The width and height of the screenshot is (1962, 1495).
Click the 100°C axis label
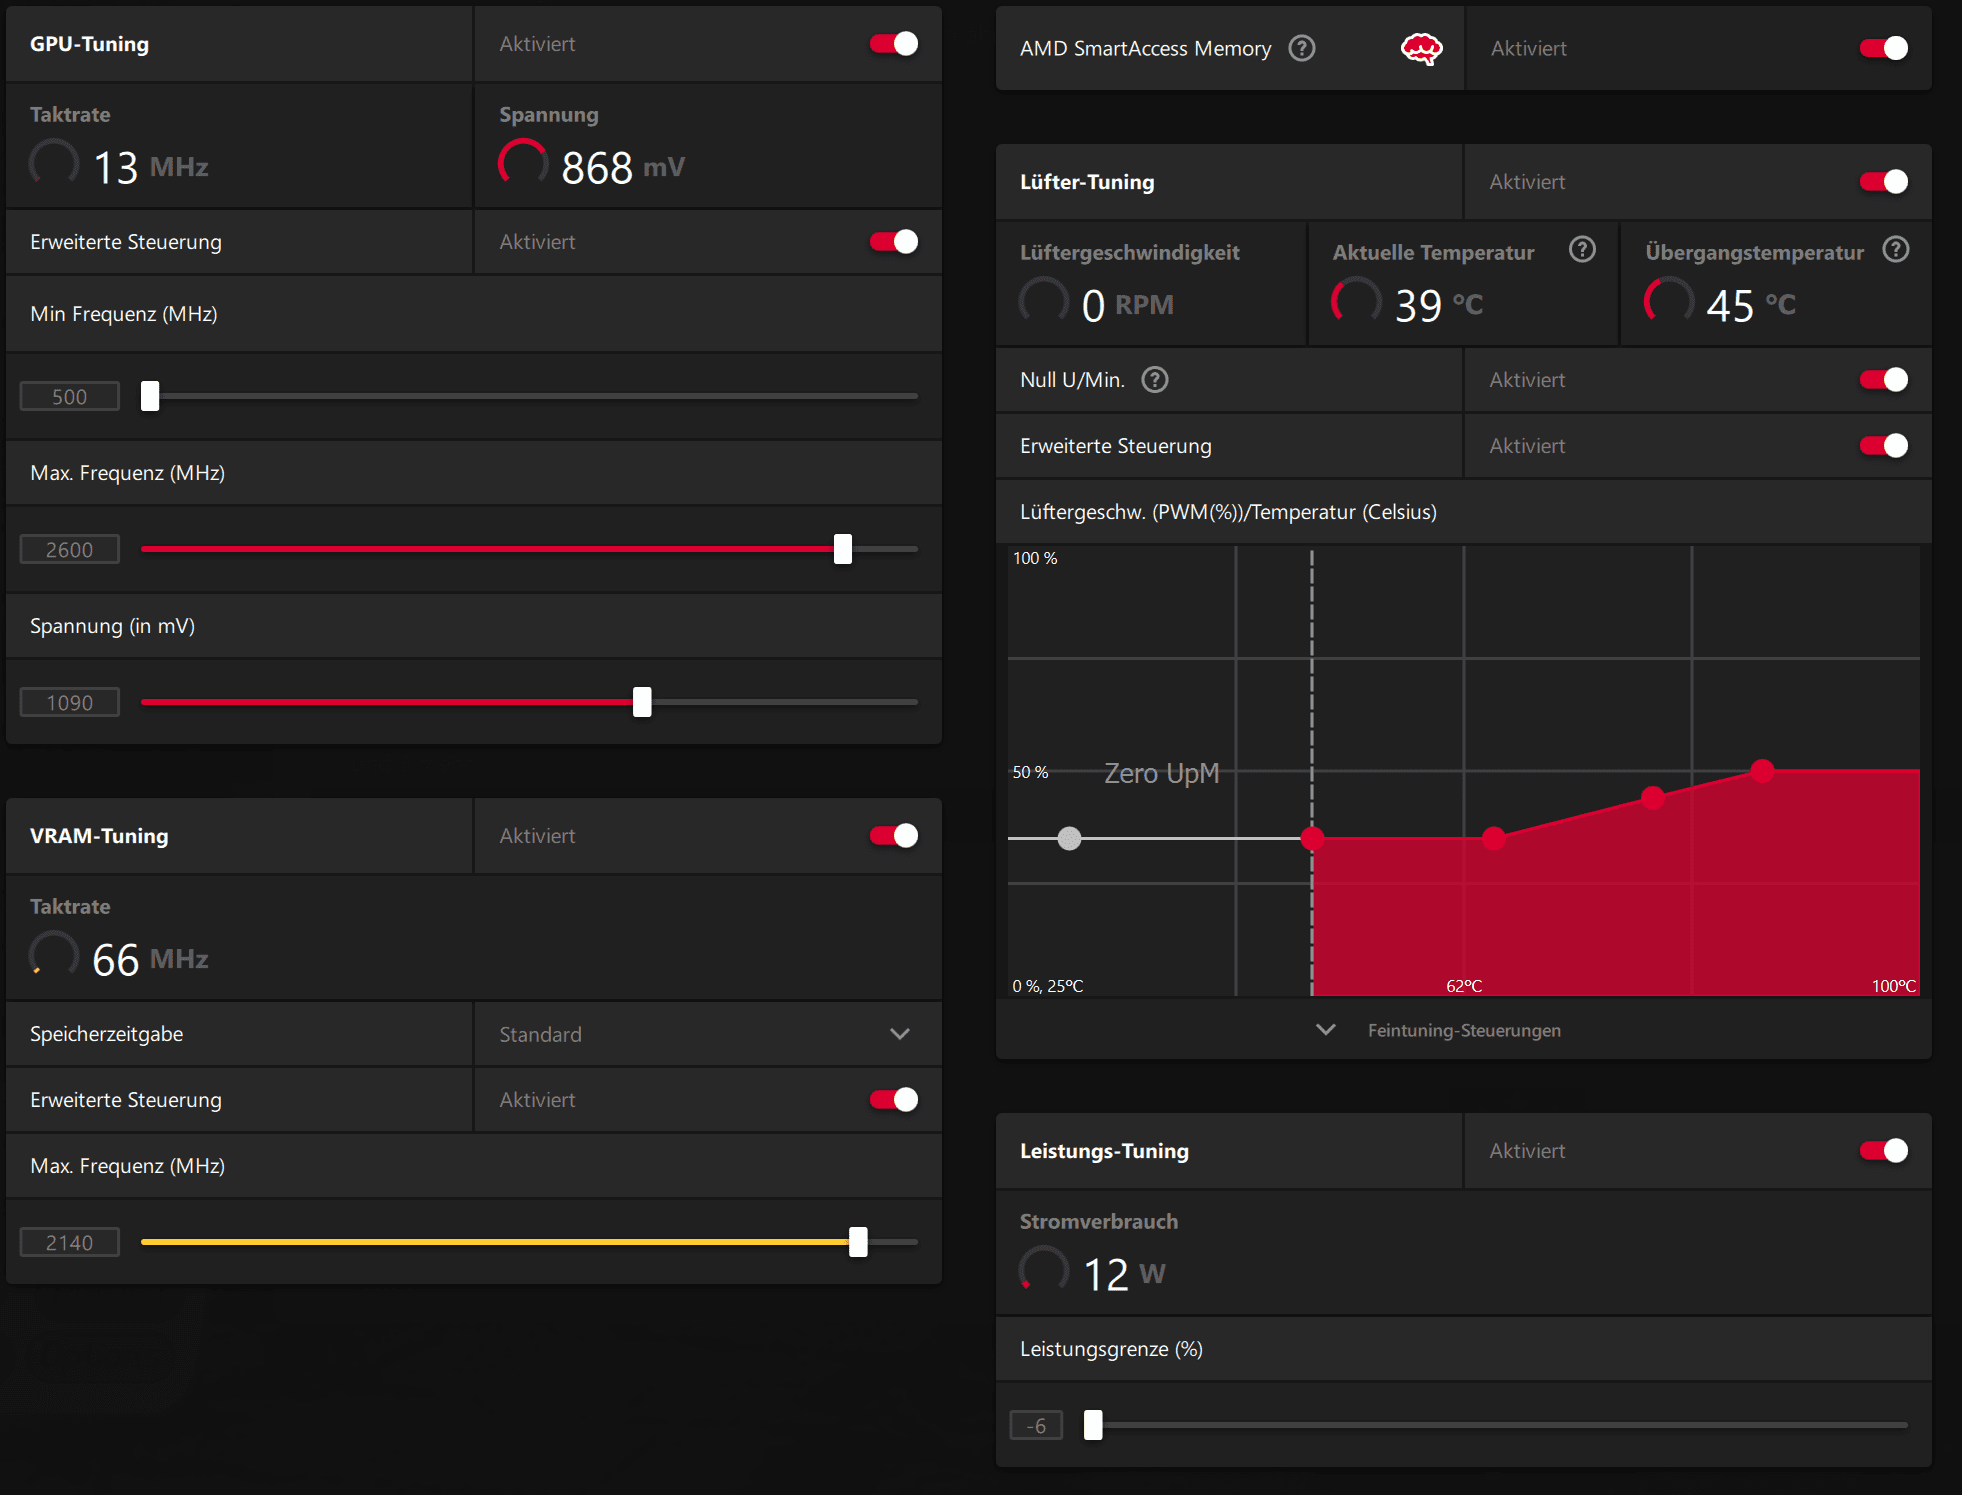pyautogui.click(x=1893, y=986)
